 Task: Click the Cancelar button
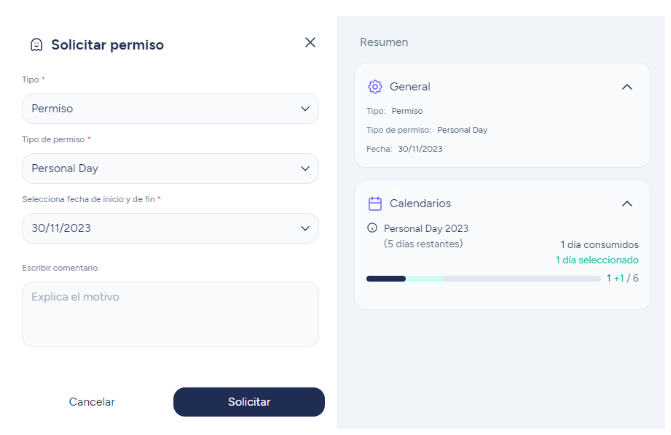(92, 402)
